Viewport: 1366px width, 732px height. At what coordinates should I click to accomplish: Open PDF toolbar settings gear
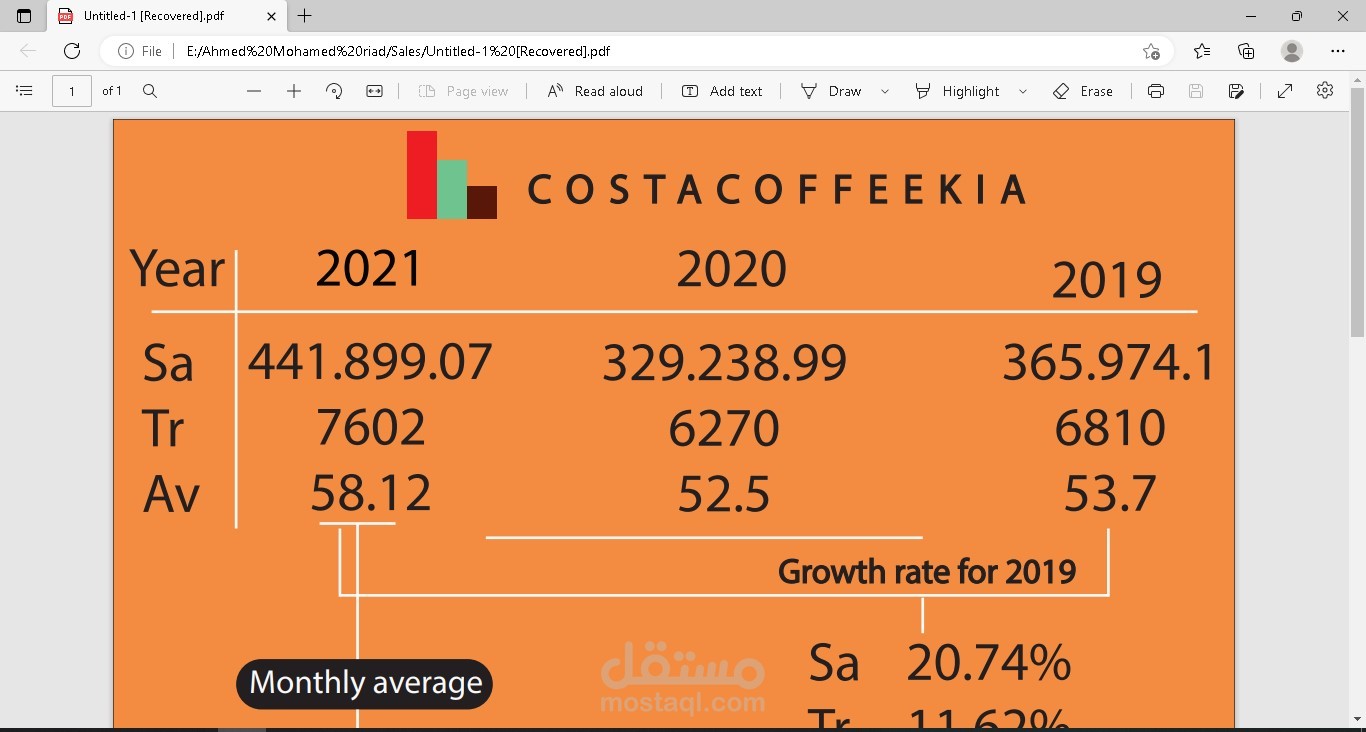[x=1325, y=91]
